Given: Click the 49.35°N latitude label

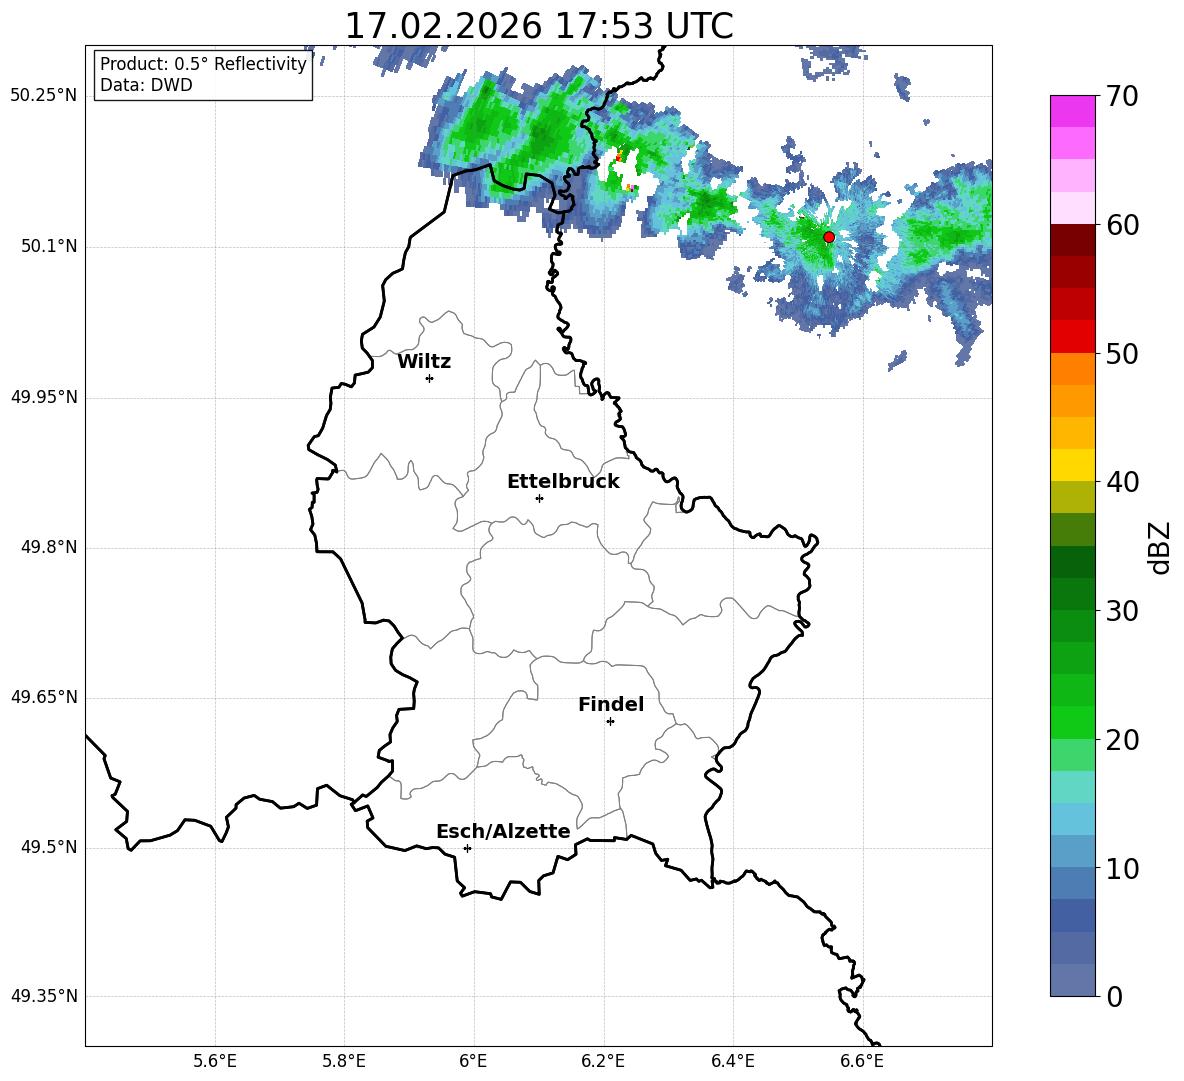Looking at the screenshot, I should point(43,996).
